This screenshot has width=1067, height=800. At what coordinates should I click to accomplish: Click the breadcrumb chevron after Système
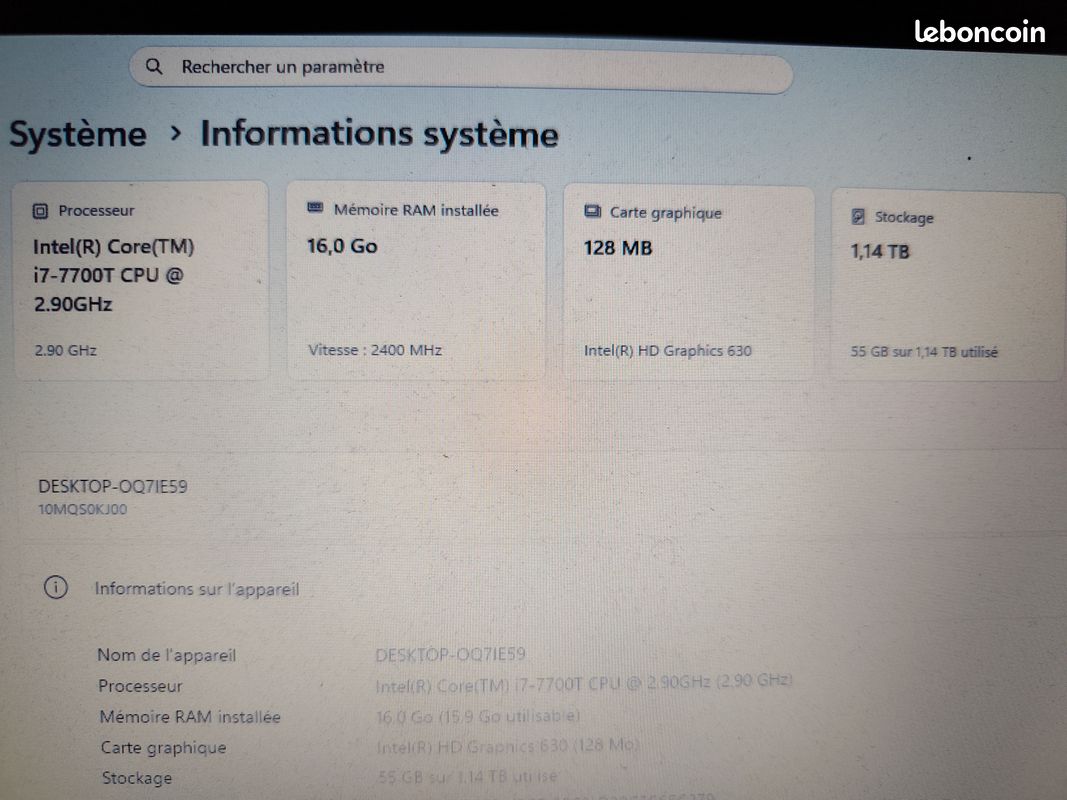coord(176,133)
